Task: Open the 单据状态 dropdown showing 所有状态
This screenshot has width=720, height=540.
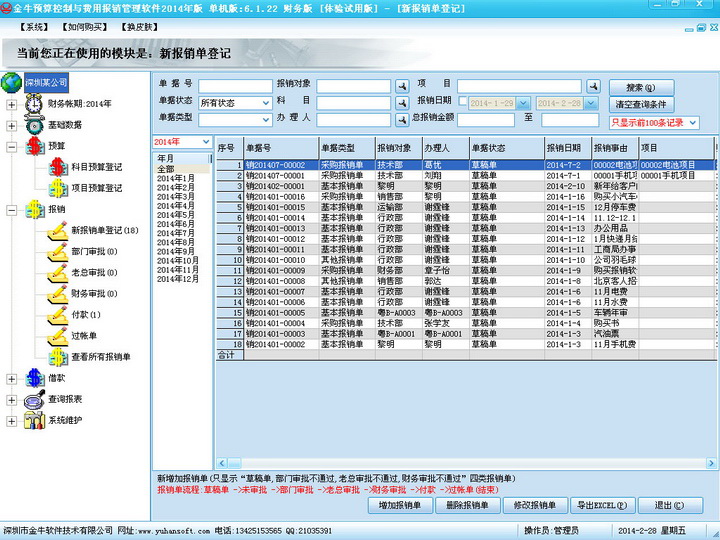Action: click(234, 102)
